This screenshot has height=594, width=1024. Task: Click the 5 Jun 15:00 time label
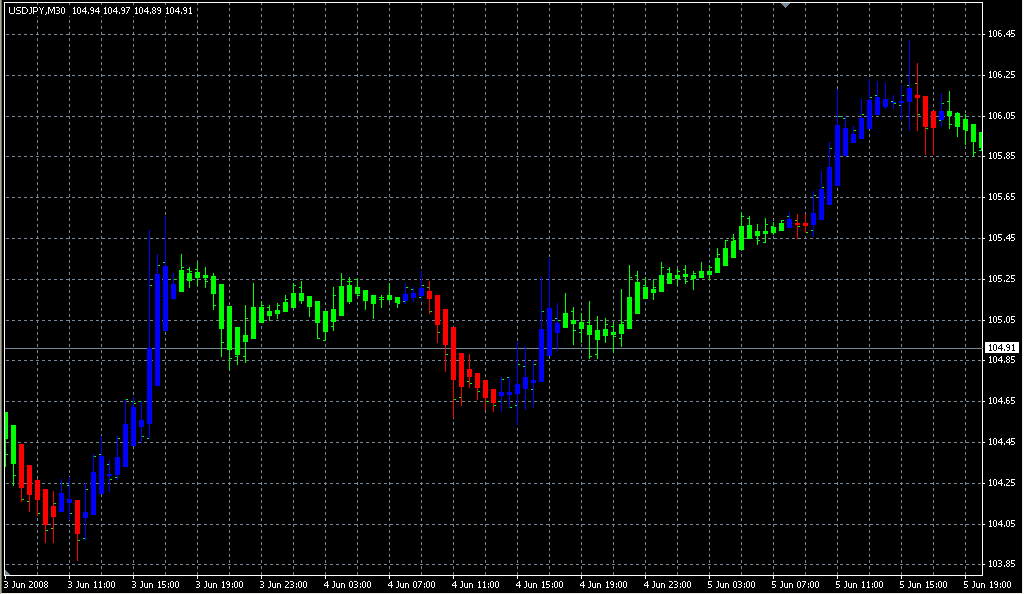[923, 585]
